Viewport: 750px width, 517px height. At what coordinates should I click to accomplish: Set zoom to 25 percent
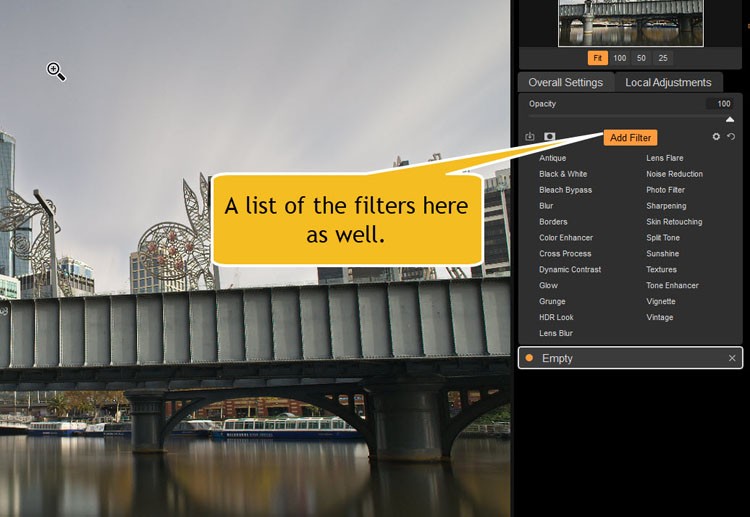662,58
